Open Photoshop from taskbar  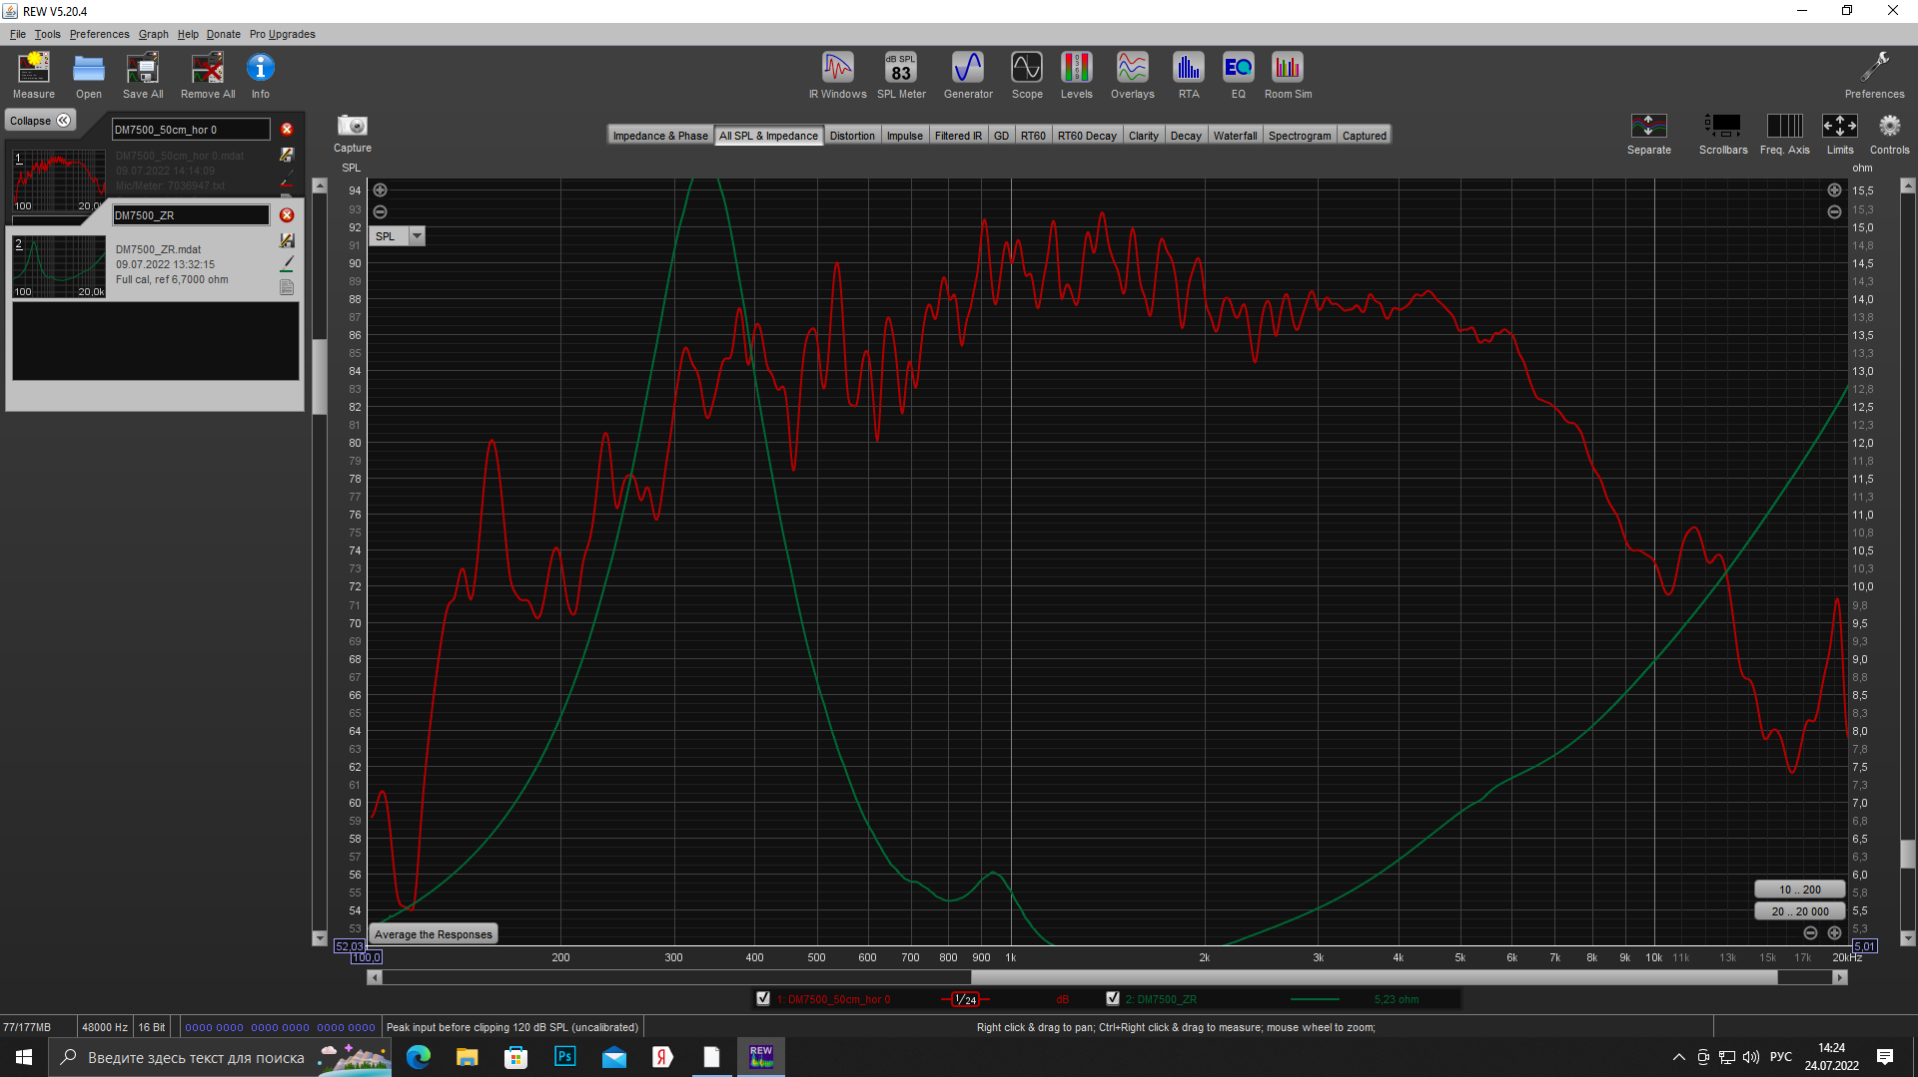pyautogui.click(x=565, y=1057)
